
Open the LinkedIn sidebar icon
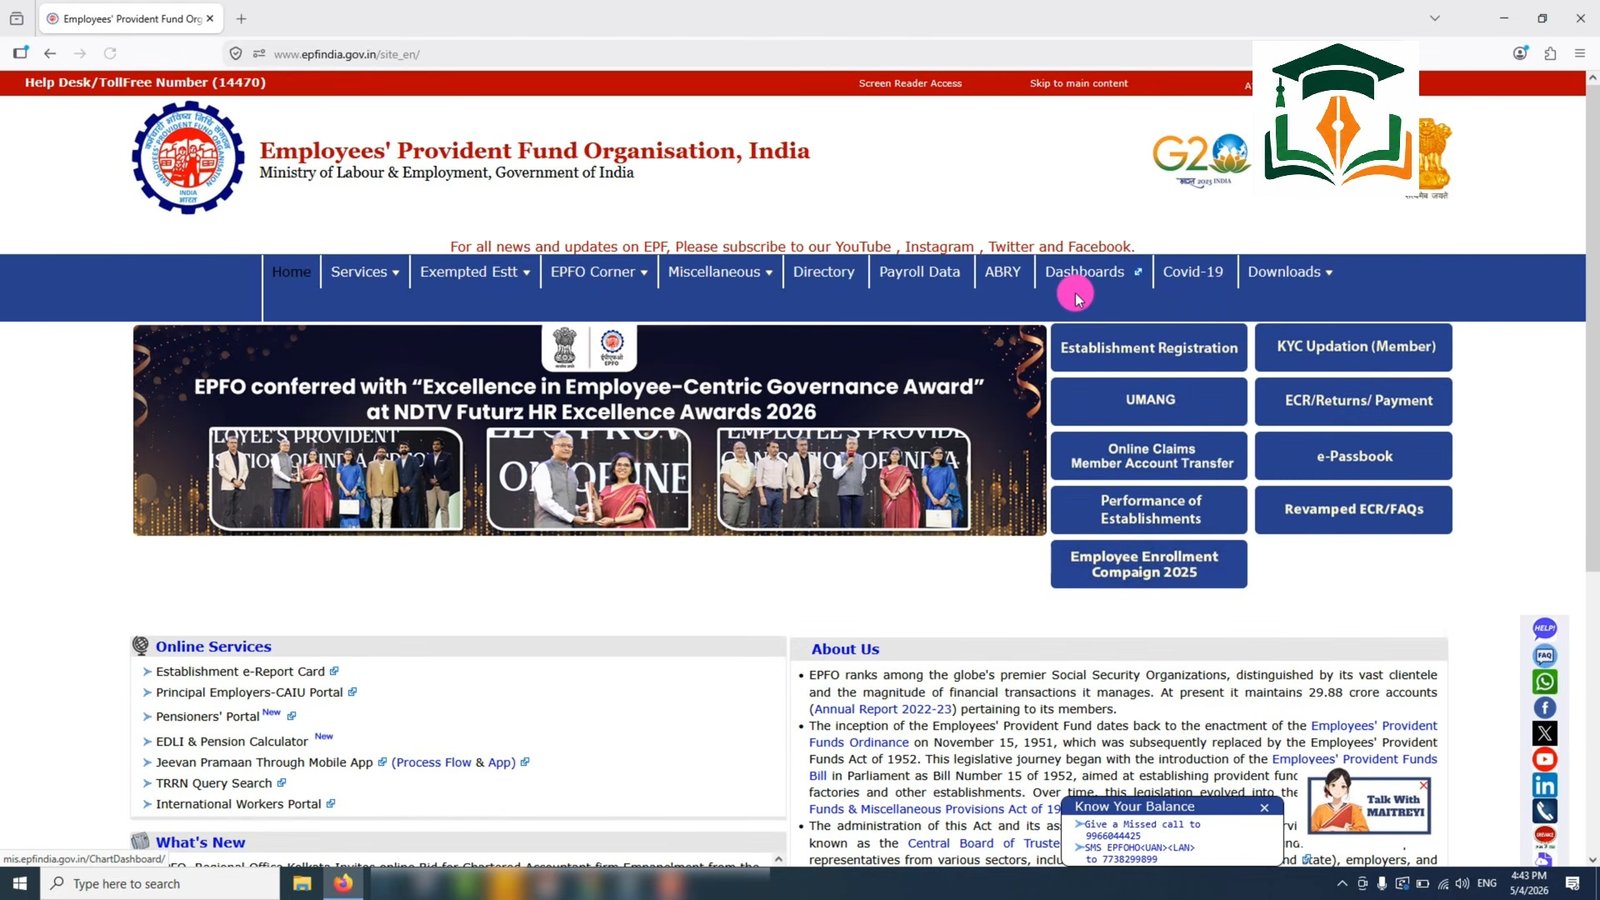pyautogui.click(x=1544, y=786)
